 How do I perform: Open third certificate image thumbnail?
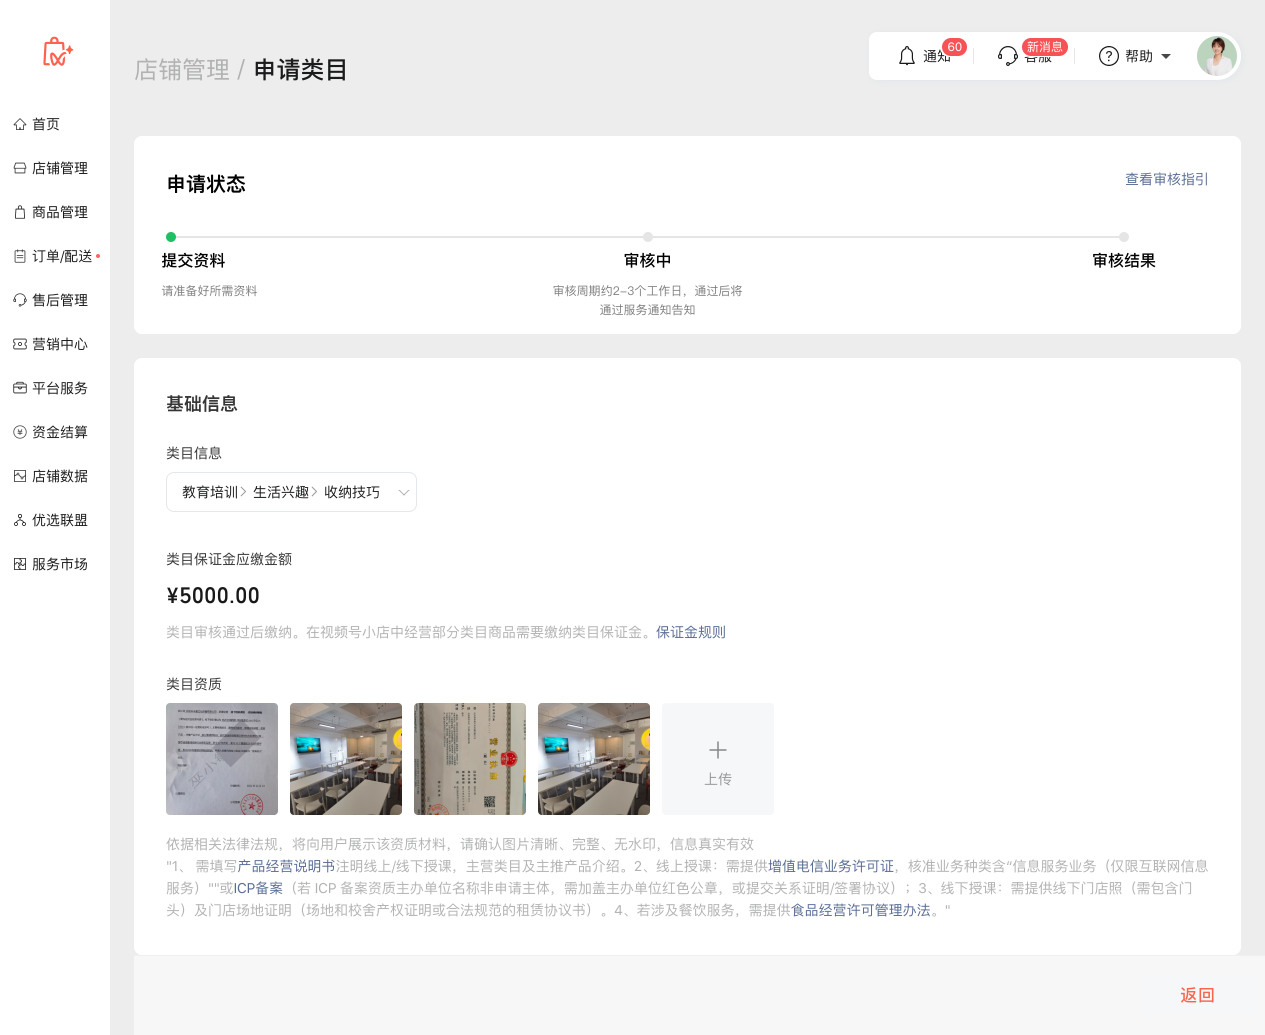click(x=470, y=759)
